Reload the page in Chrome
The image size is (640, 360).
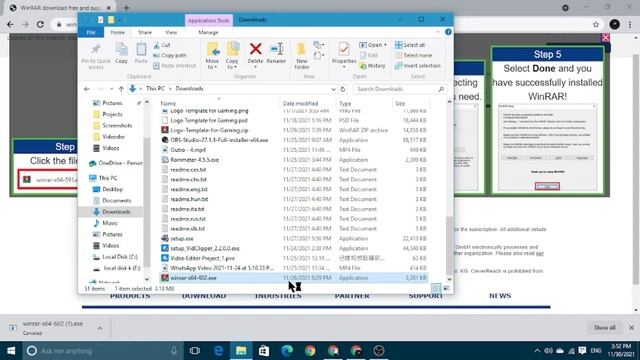40,24
